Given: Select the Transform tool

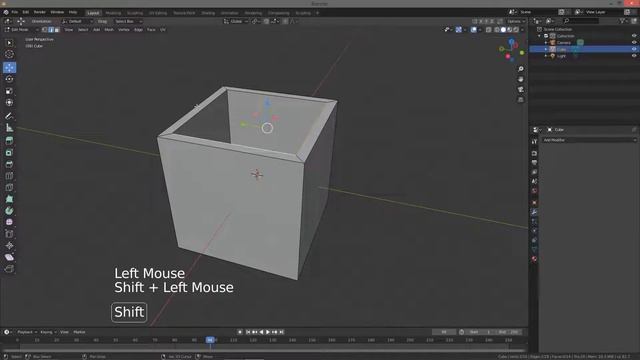Looking at the screenshot, I should coord(9,103).
